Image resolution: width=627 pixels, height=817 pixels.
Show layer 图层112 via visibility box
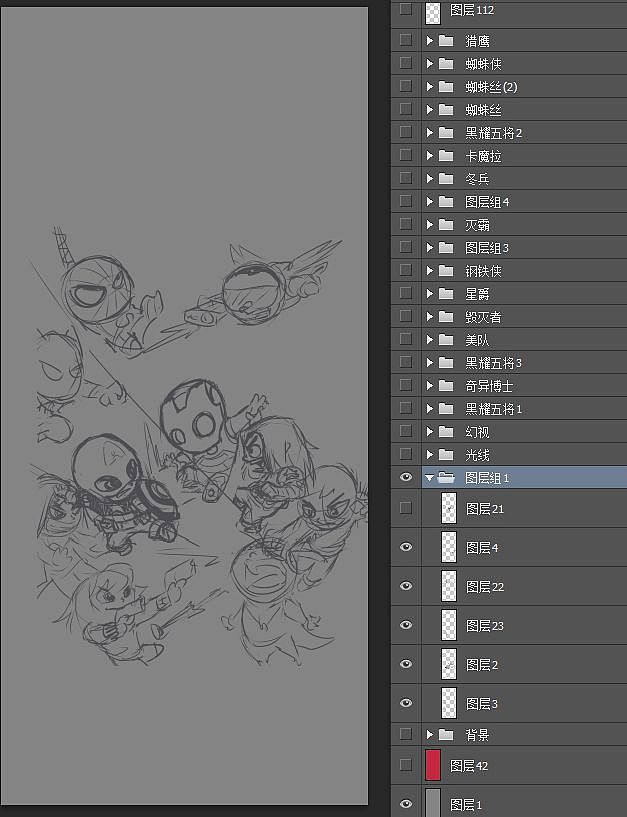[405, 9]
